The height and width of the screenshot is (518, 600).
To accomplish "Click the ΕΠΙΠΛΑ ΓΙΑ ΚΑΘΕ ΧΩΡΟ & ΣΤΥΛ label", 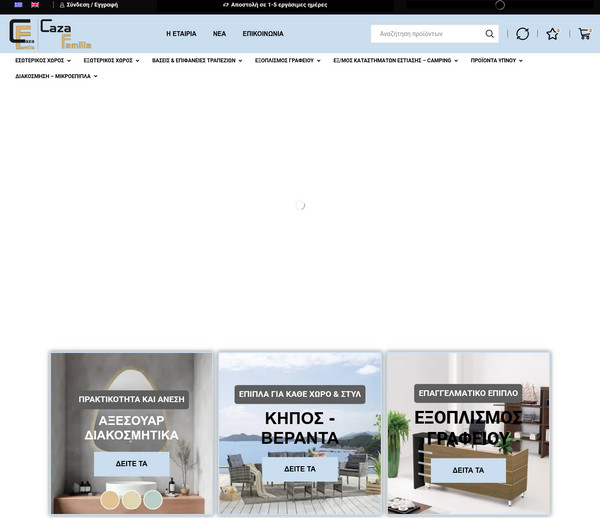I will pyautogui.click(x=300, y=394).
